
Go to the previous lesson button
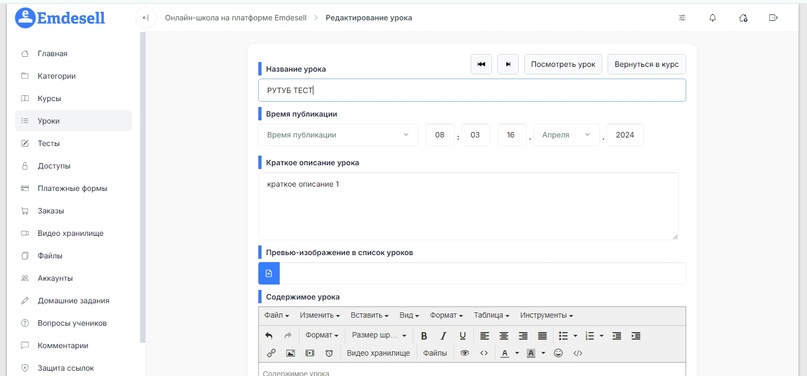point(481,64)
